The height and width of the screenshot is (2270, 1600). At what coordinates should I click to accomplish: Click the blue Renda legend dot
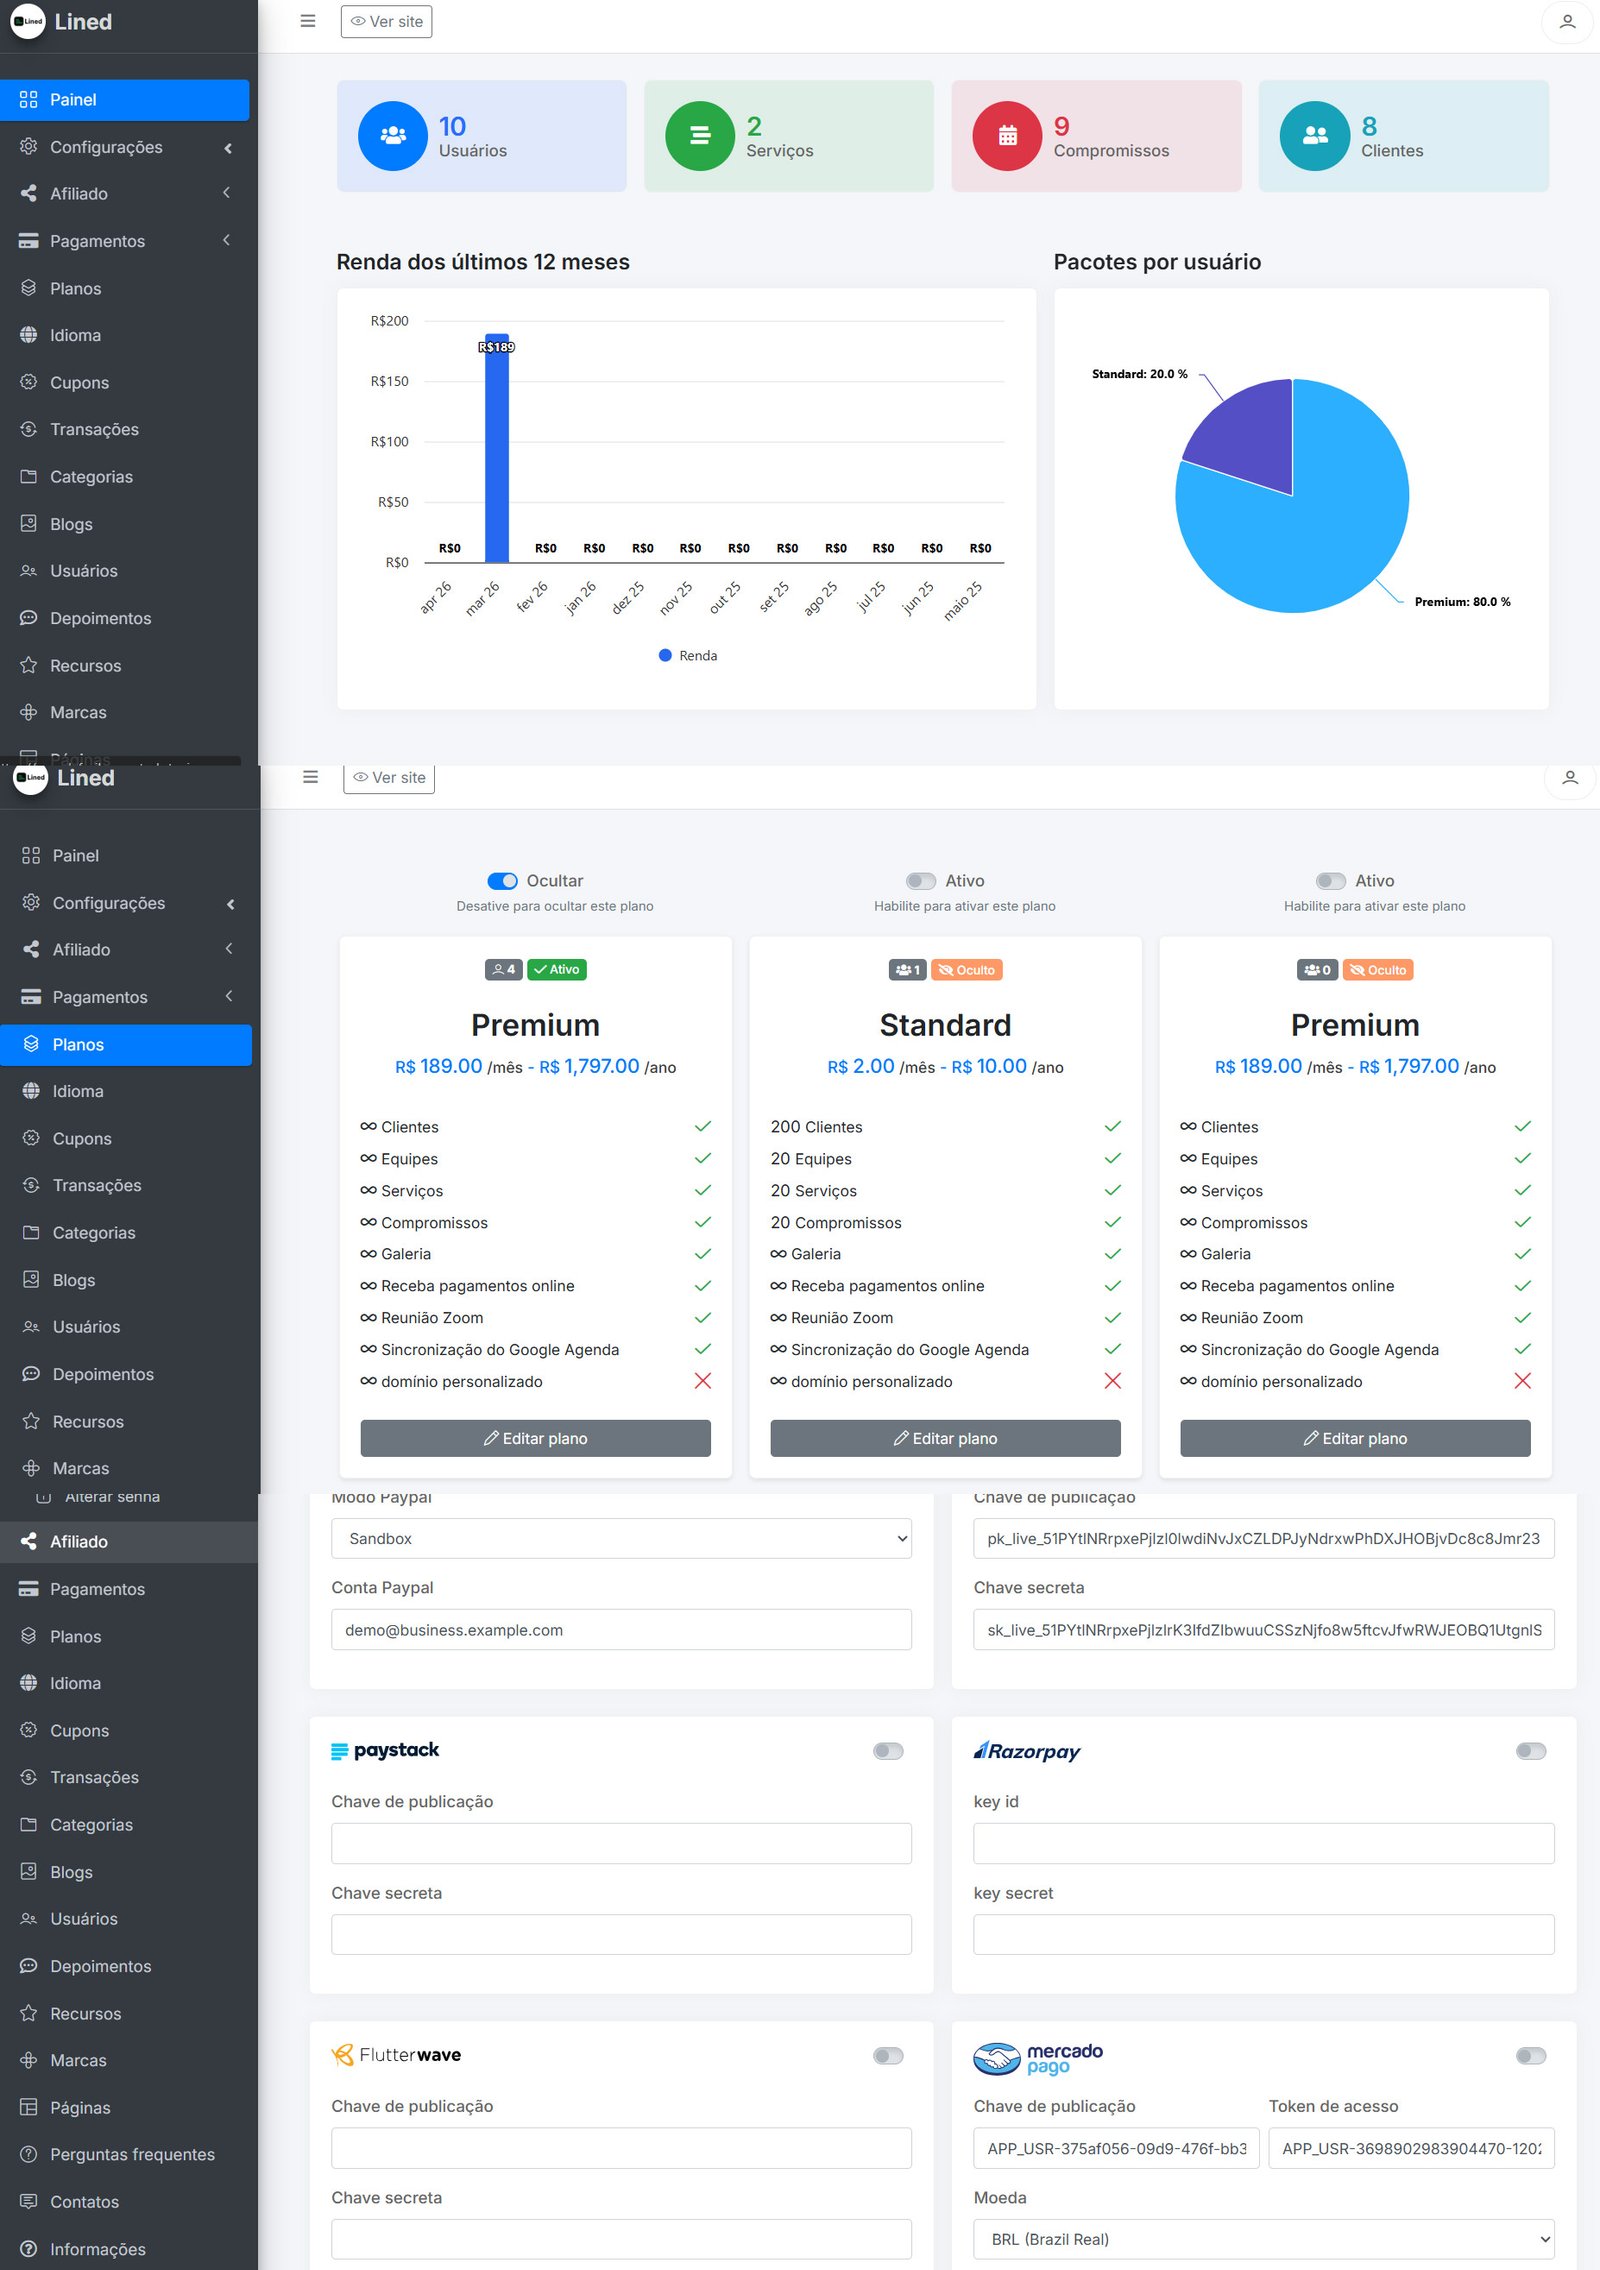[x=665, y=655]
